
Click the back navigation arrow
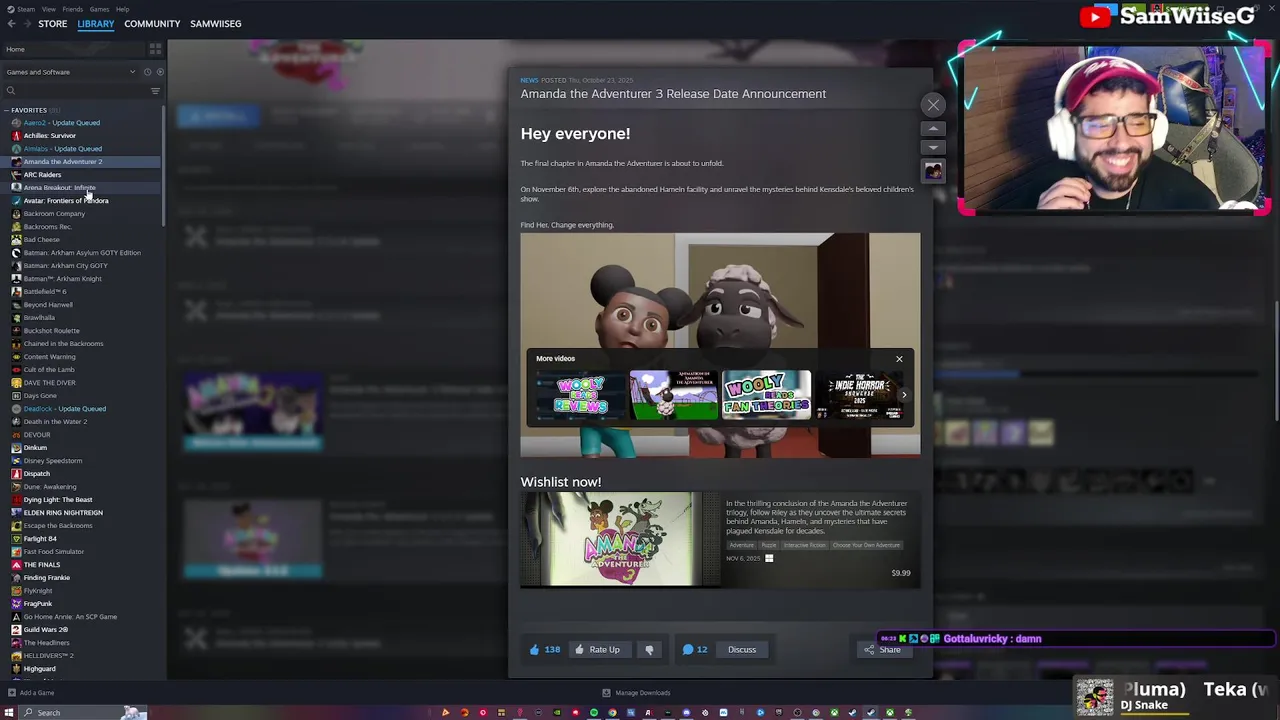[x=11, y=23]
